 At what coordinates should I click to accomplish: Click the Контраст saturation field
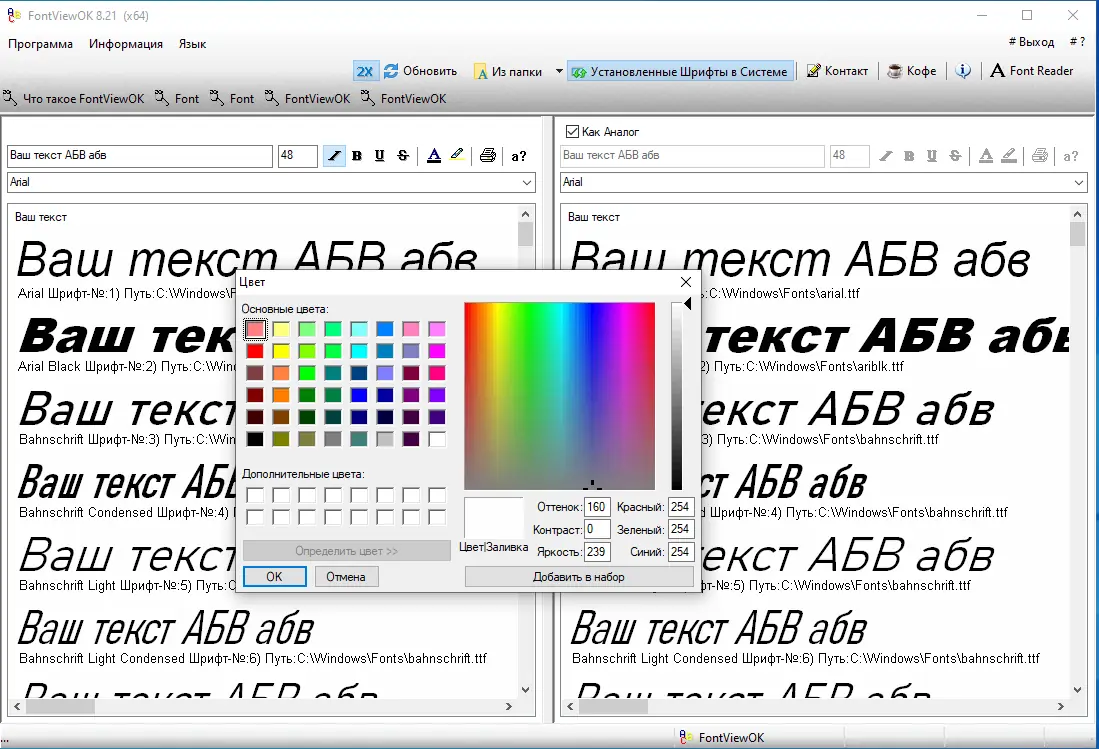tap(596, 529)
